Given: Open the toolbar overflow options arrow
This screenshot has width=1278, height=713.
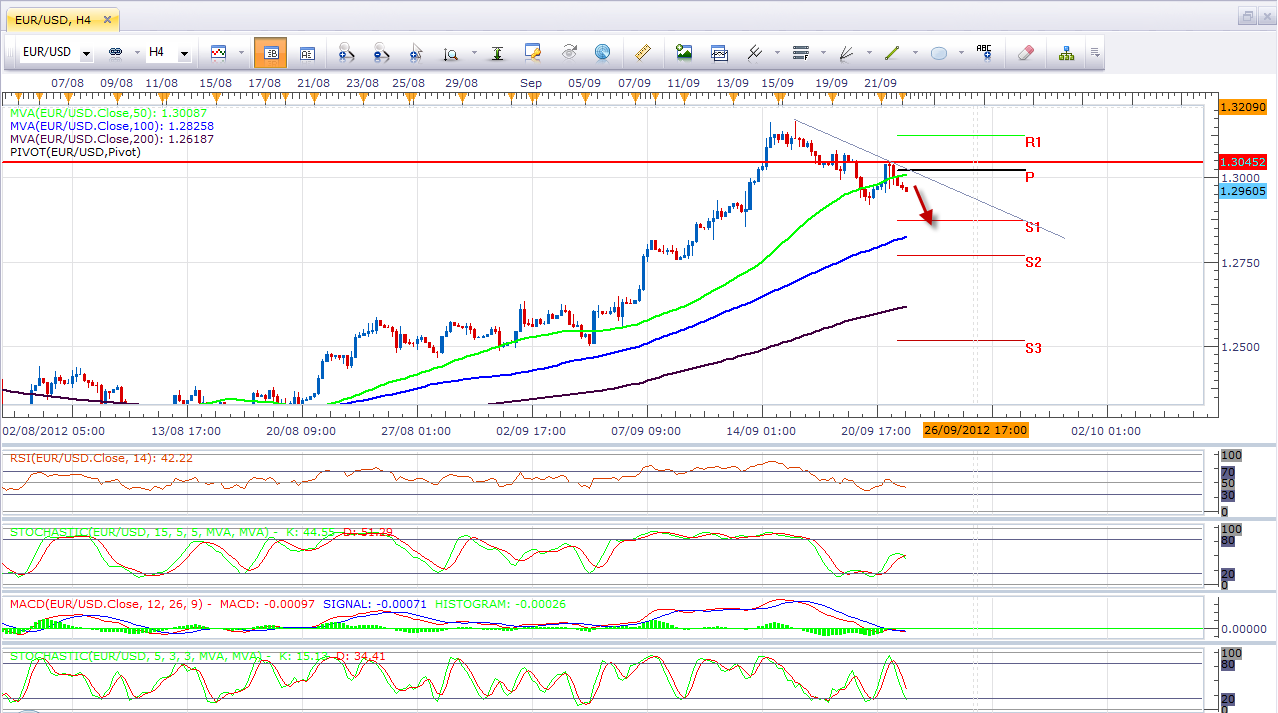Looking at the screenshot, I should click(1095, 52).
